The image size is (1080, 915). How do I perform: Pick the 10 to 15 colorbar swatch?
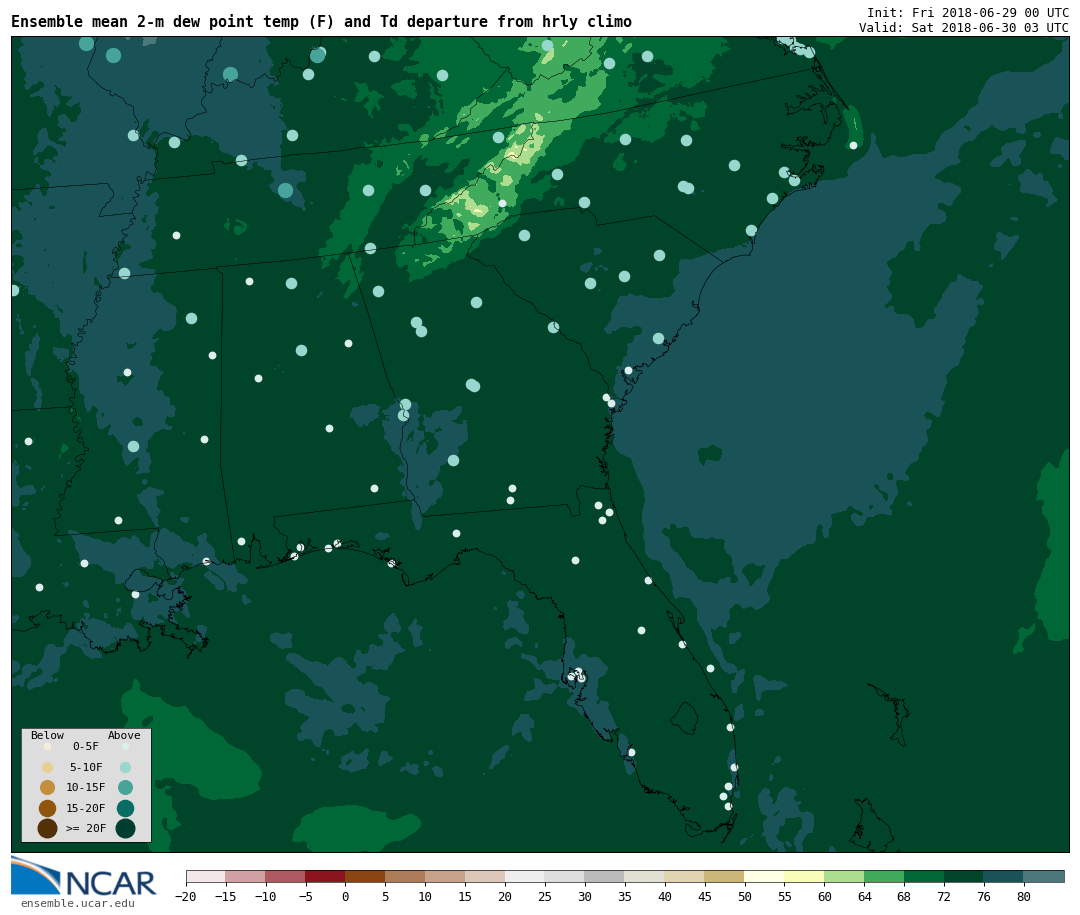(x=445, y=876)
